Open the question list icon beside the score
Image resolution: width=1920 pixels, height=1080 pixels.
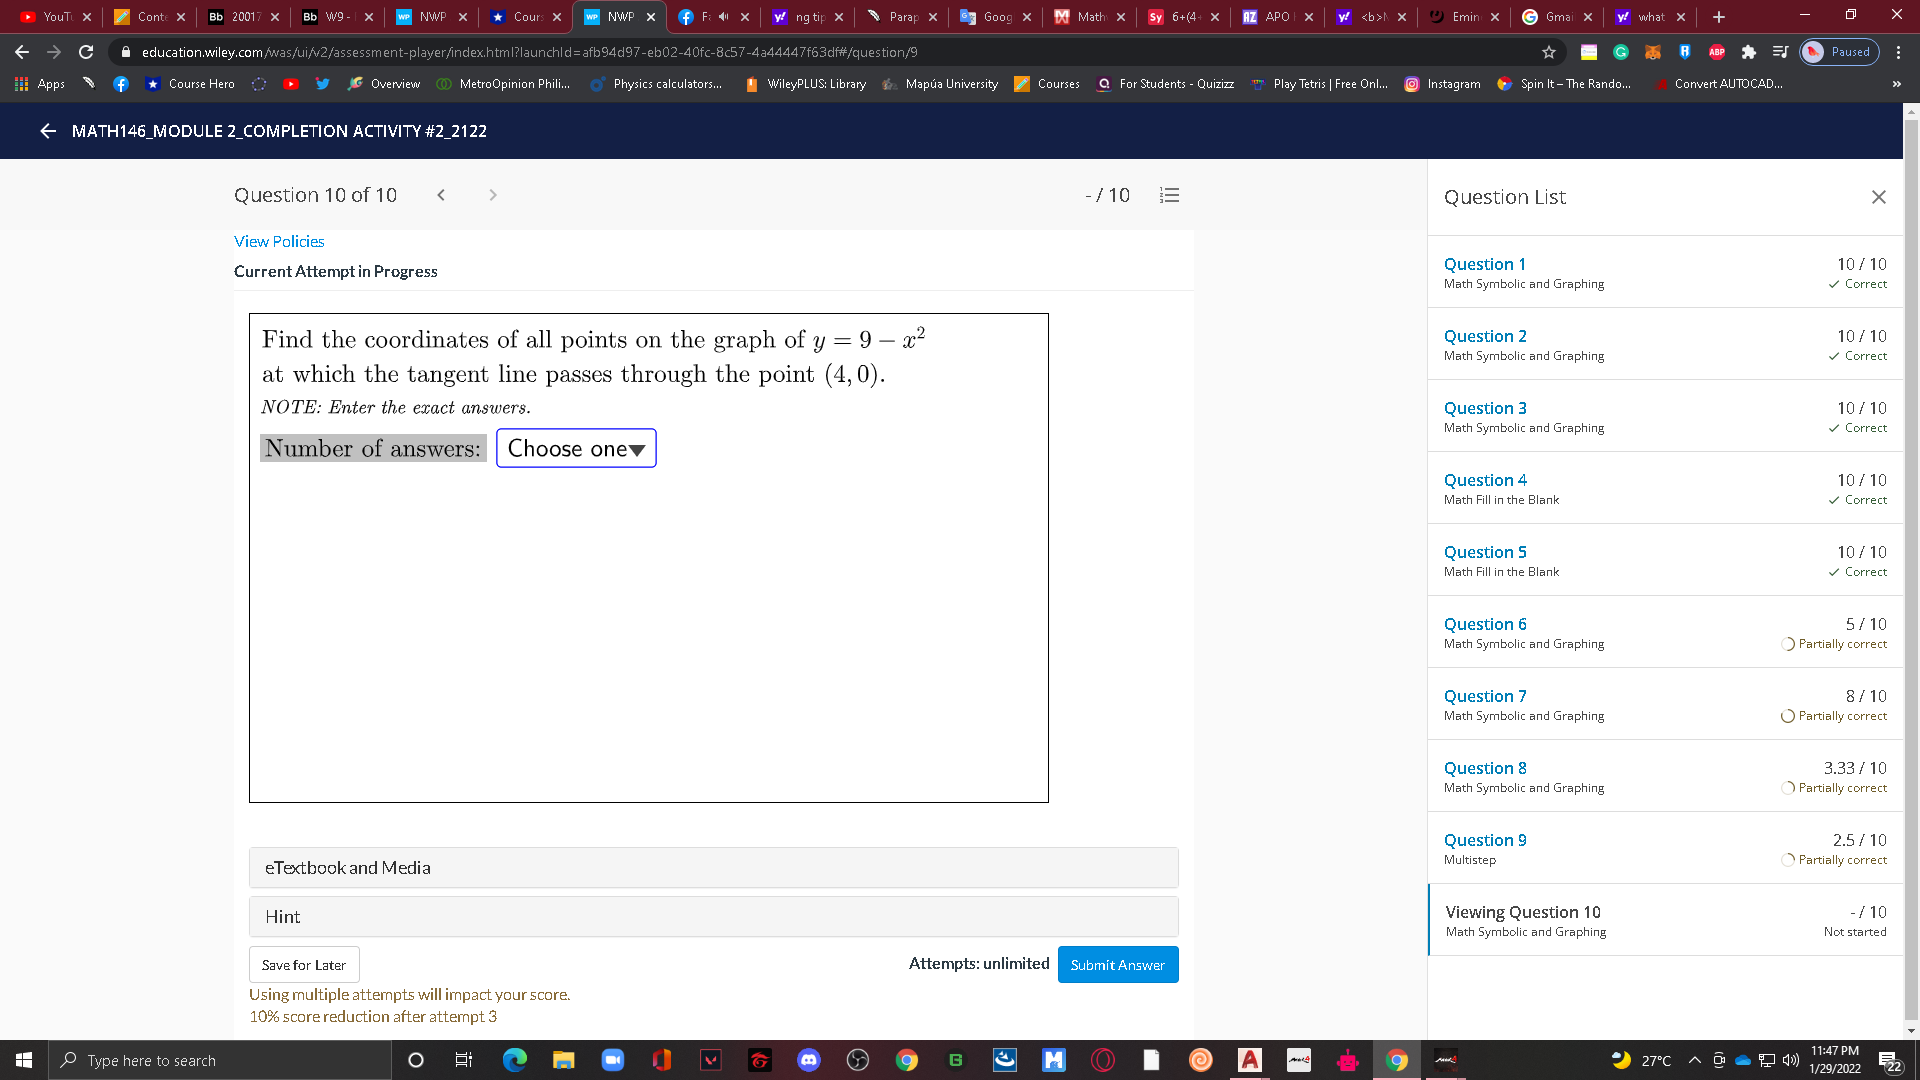point(1169,195)
